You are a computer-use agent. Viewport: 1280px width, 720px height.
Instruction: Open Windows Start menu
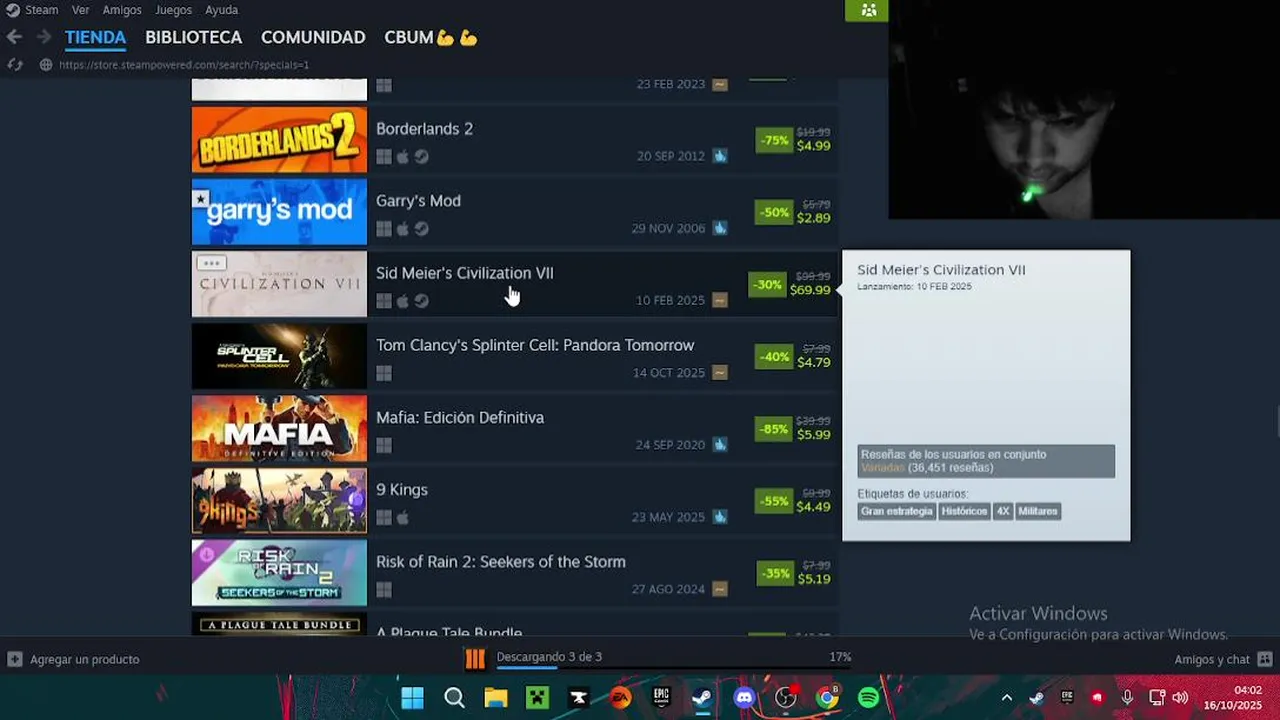coord(412,697)
